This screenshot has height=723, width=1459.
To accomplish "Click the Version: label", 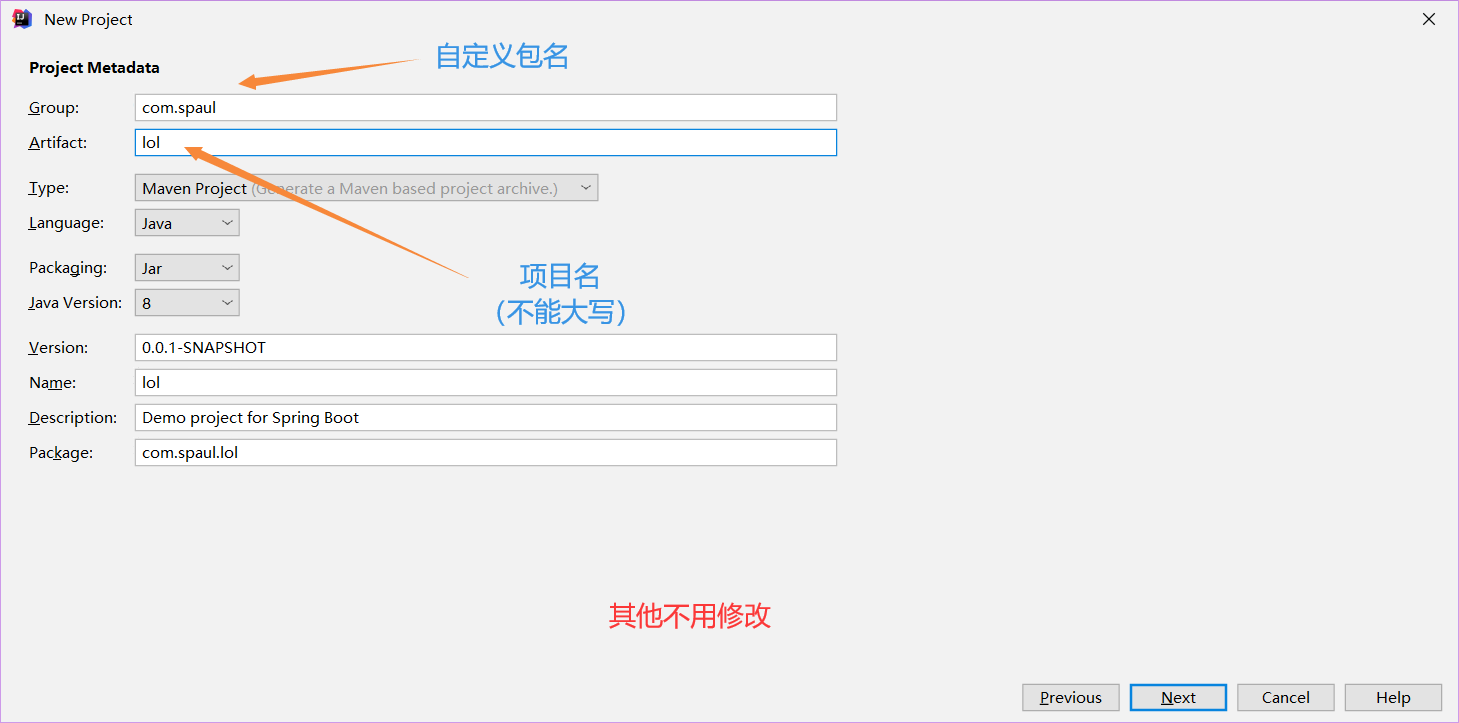I will tap(59, 348).
